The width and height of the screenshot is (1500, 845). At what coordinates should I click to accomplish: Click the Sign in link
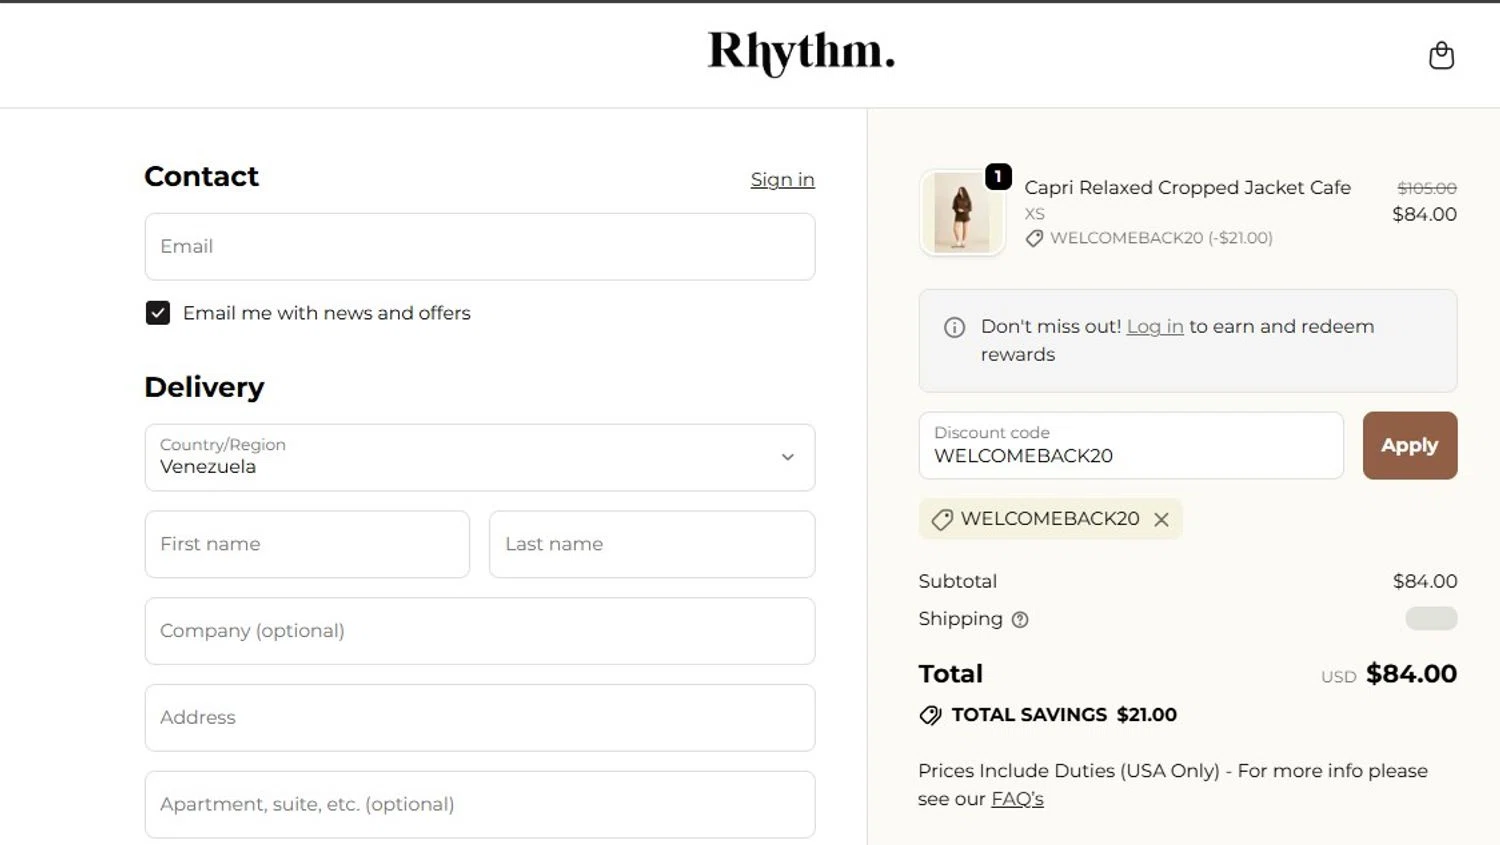click(x=782, y=179)
